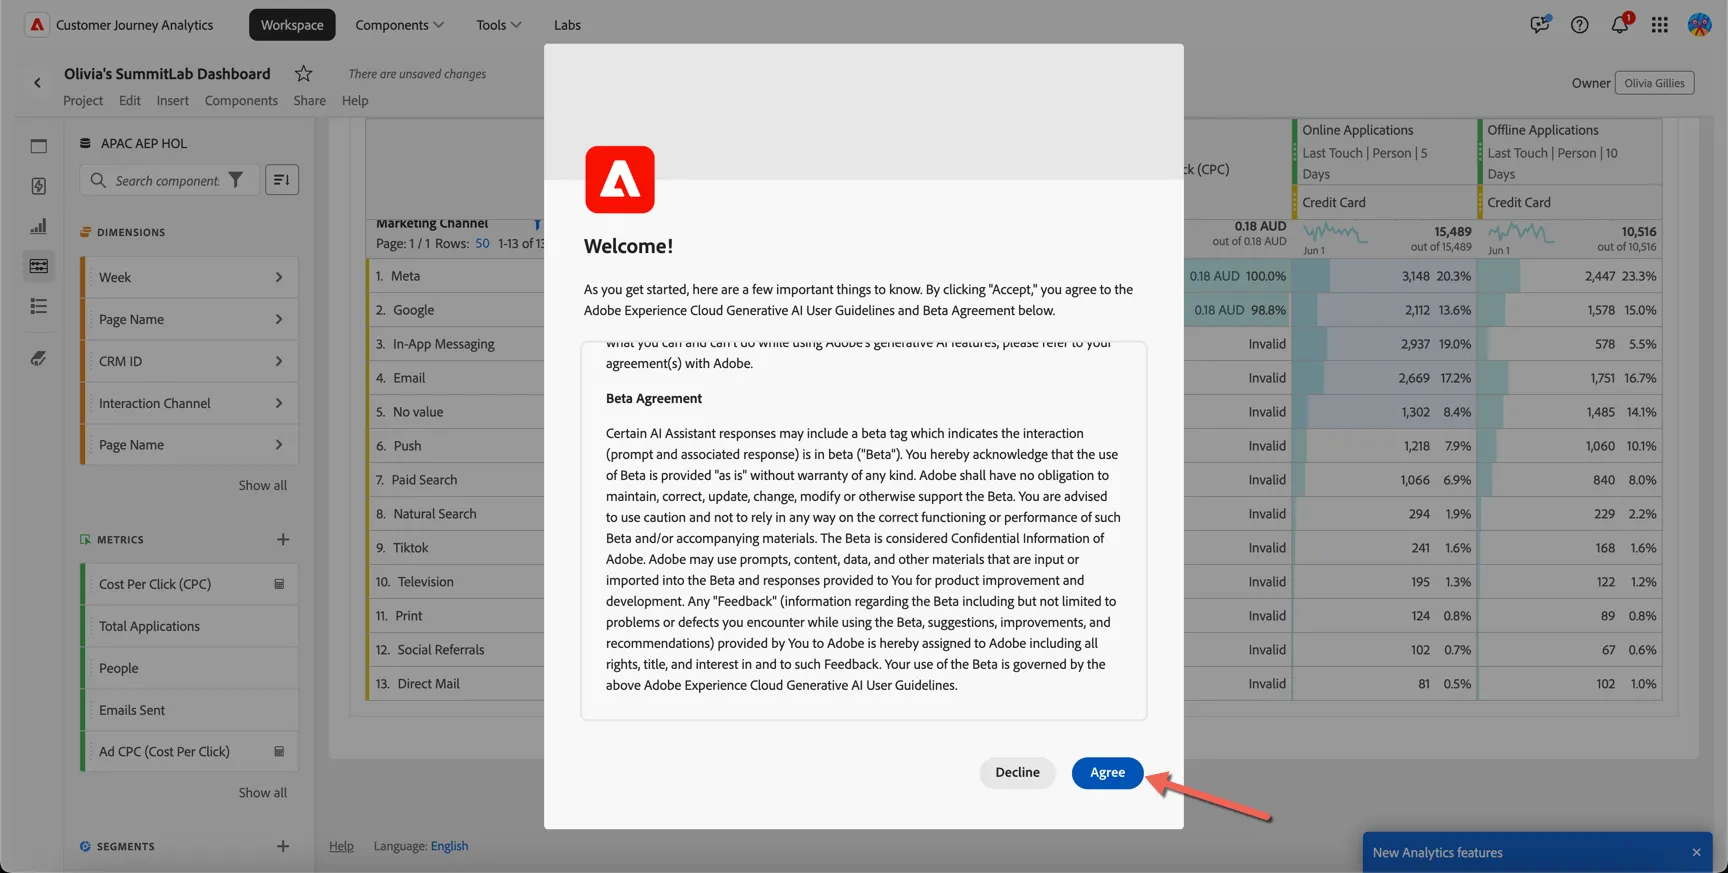Click the Adobe logo in welcome dialog

point(620,180)
